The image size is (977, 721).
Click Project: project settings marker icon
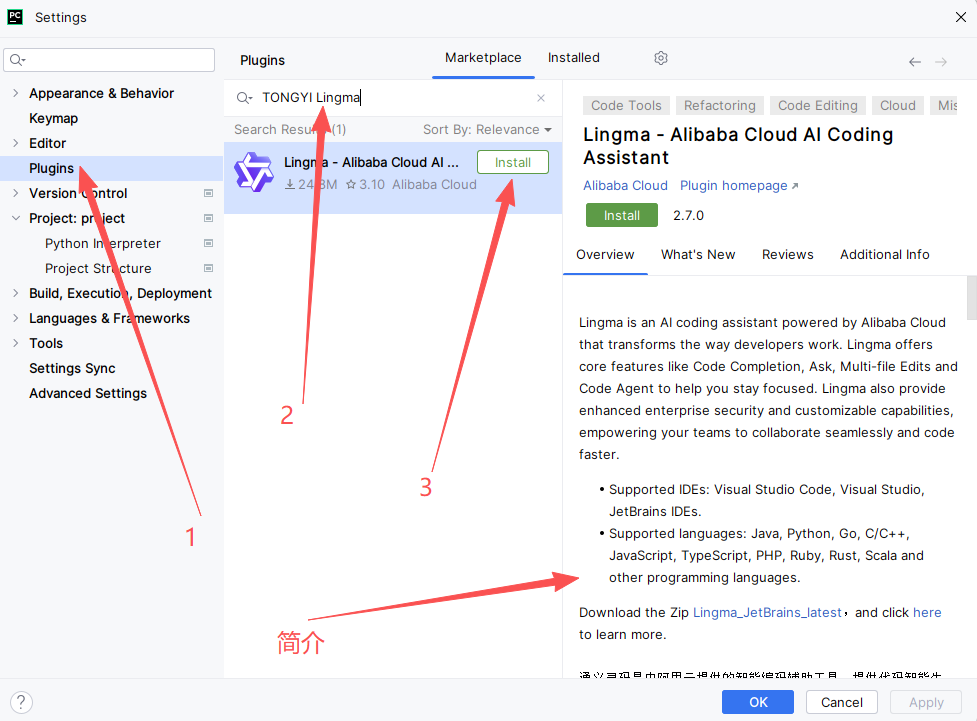(209, 218)
